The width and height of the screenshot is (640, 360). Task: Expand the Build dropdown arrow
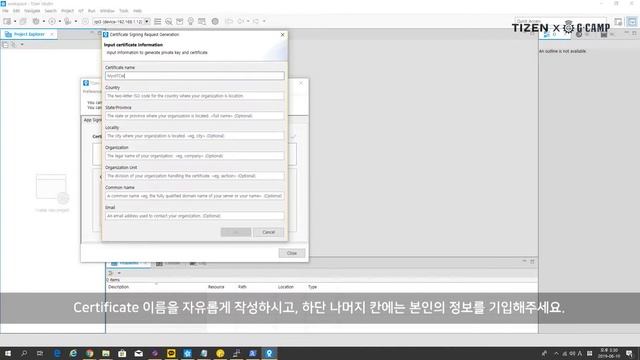tap(44, 21)
